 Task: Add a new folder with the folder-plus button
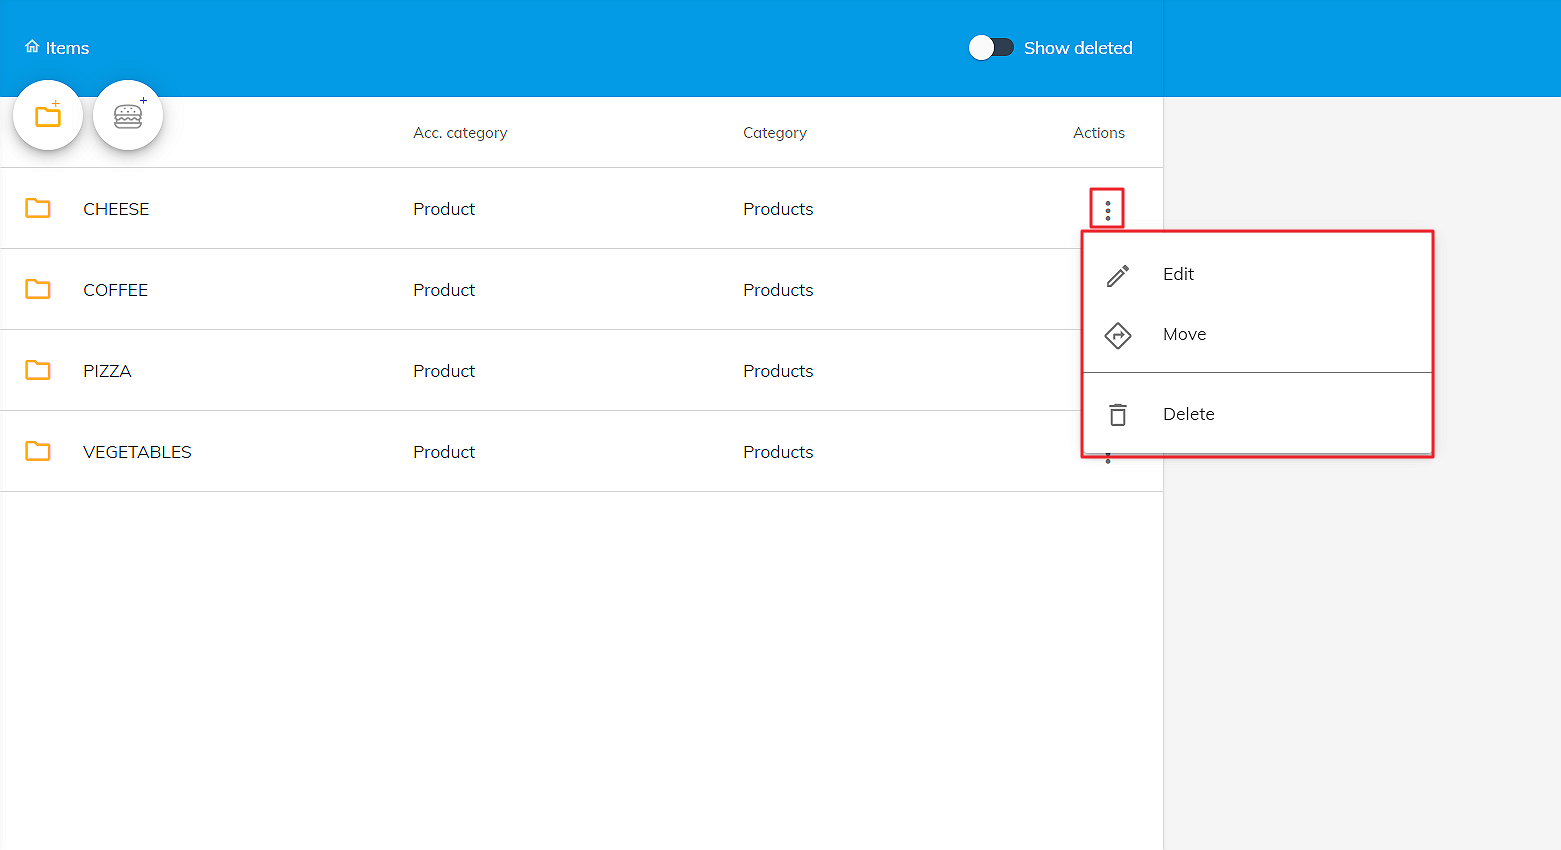click(48, 116)
